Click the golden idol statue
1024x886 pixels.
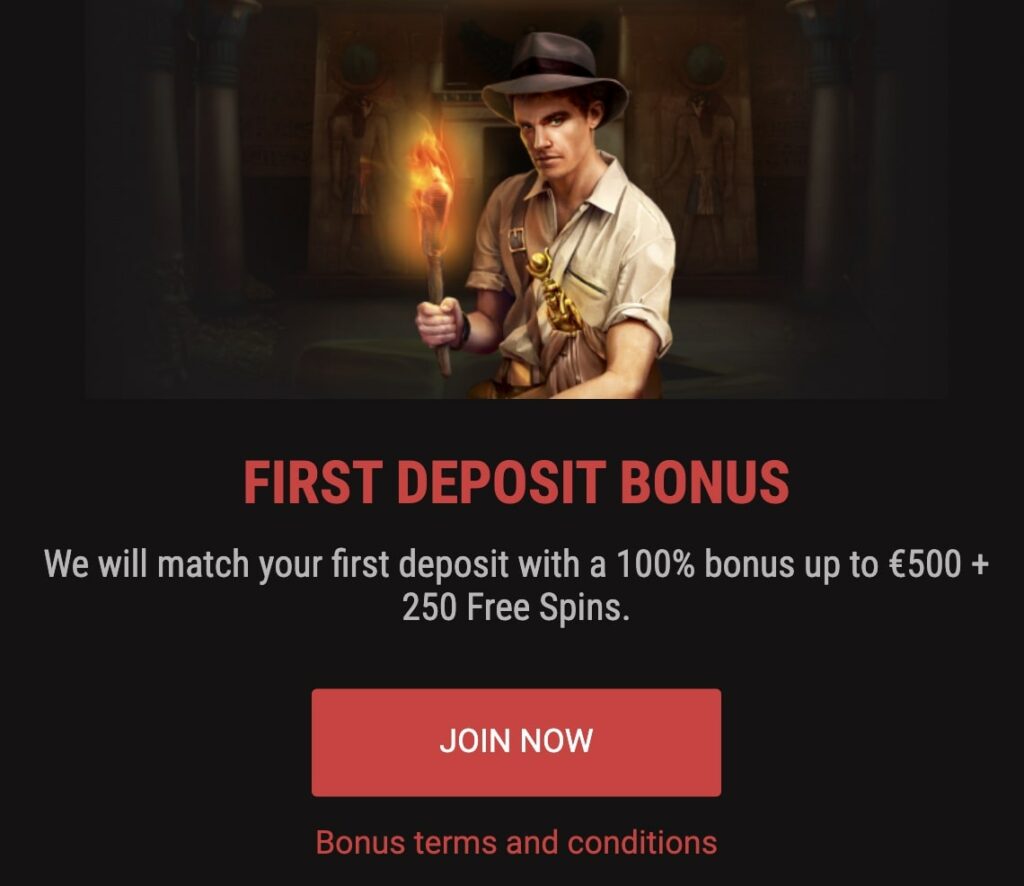tap(554, 291)
